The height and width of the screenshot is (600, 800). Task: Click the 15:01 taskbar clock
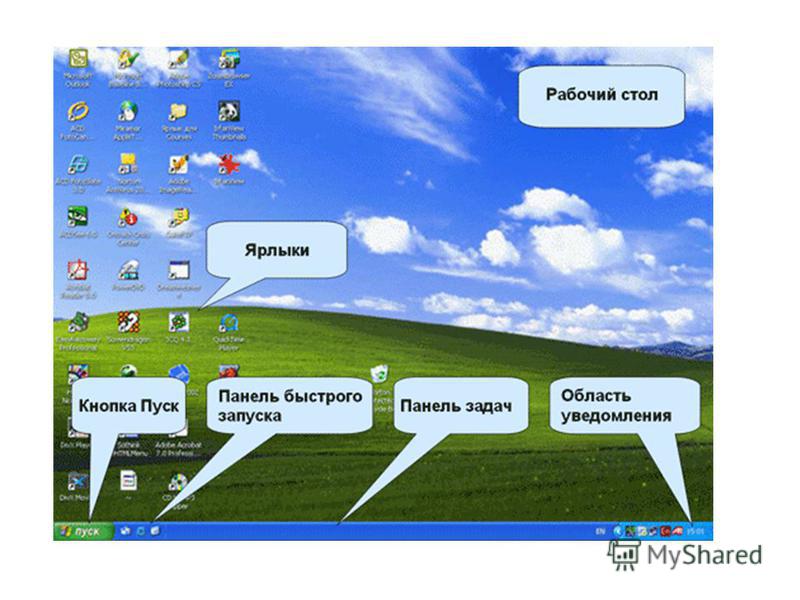(x=695, y=532)
